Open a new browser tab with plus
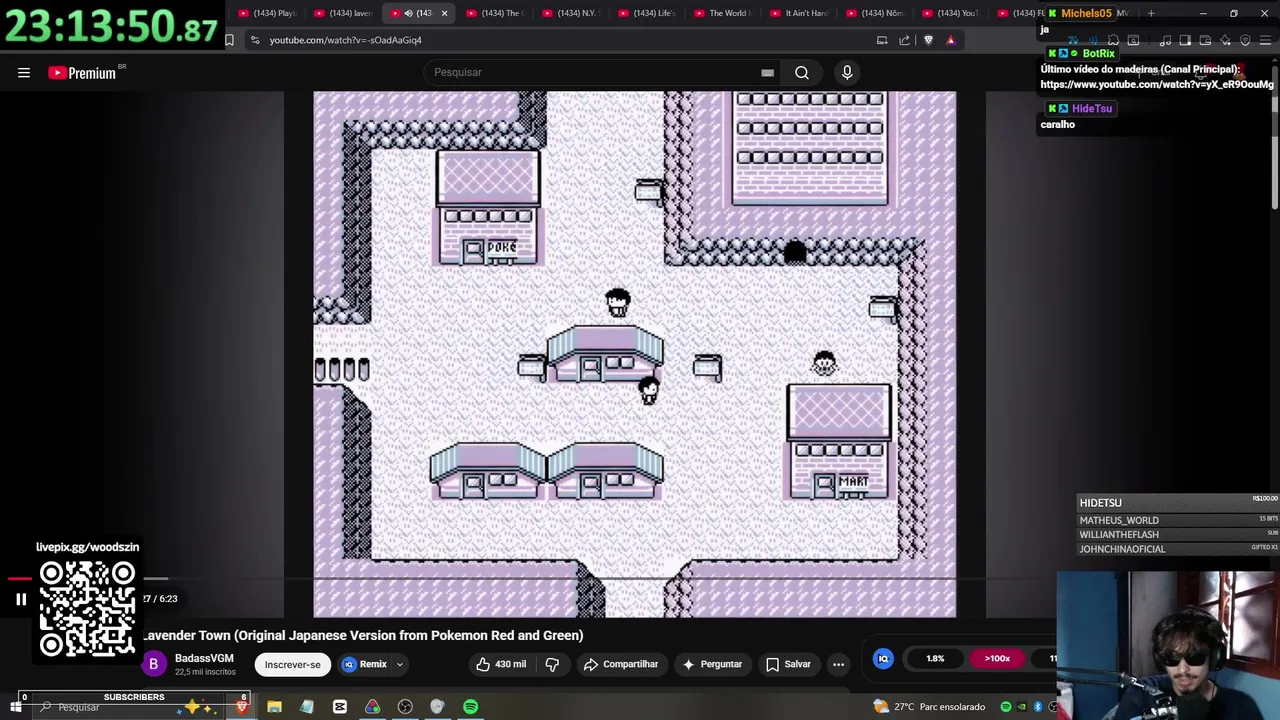 tap(1151, 13)
